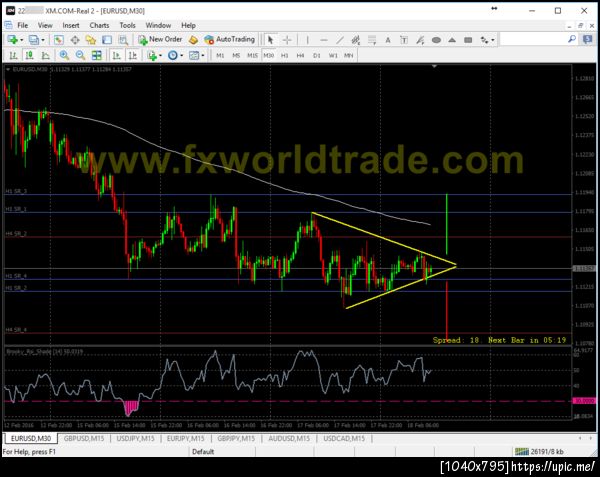Expand the Indicators dropdown arrow
600x477 pixels.
click(x=160, y=56)
